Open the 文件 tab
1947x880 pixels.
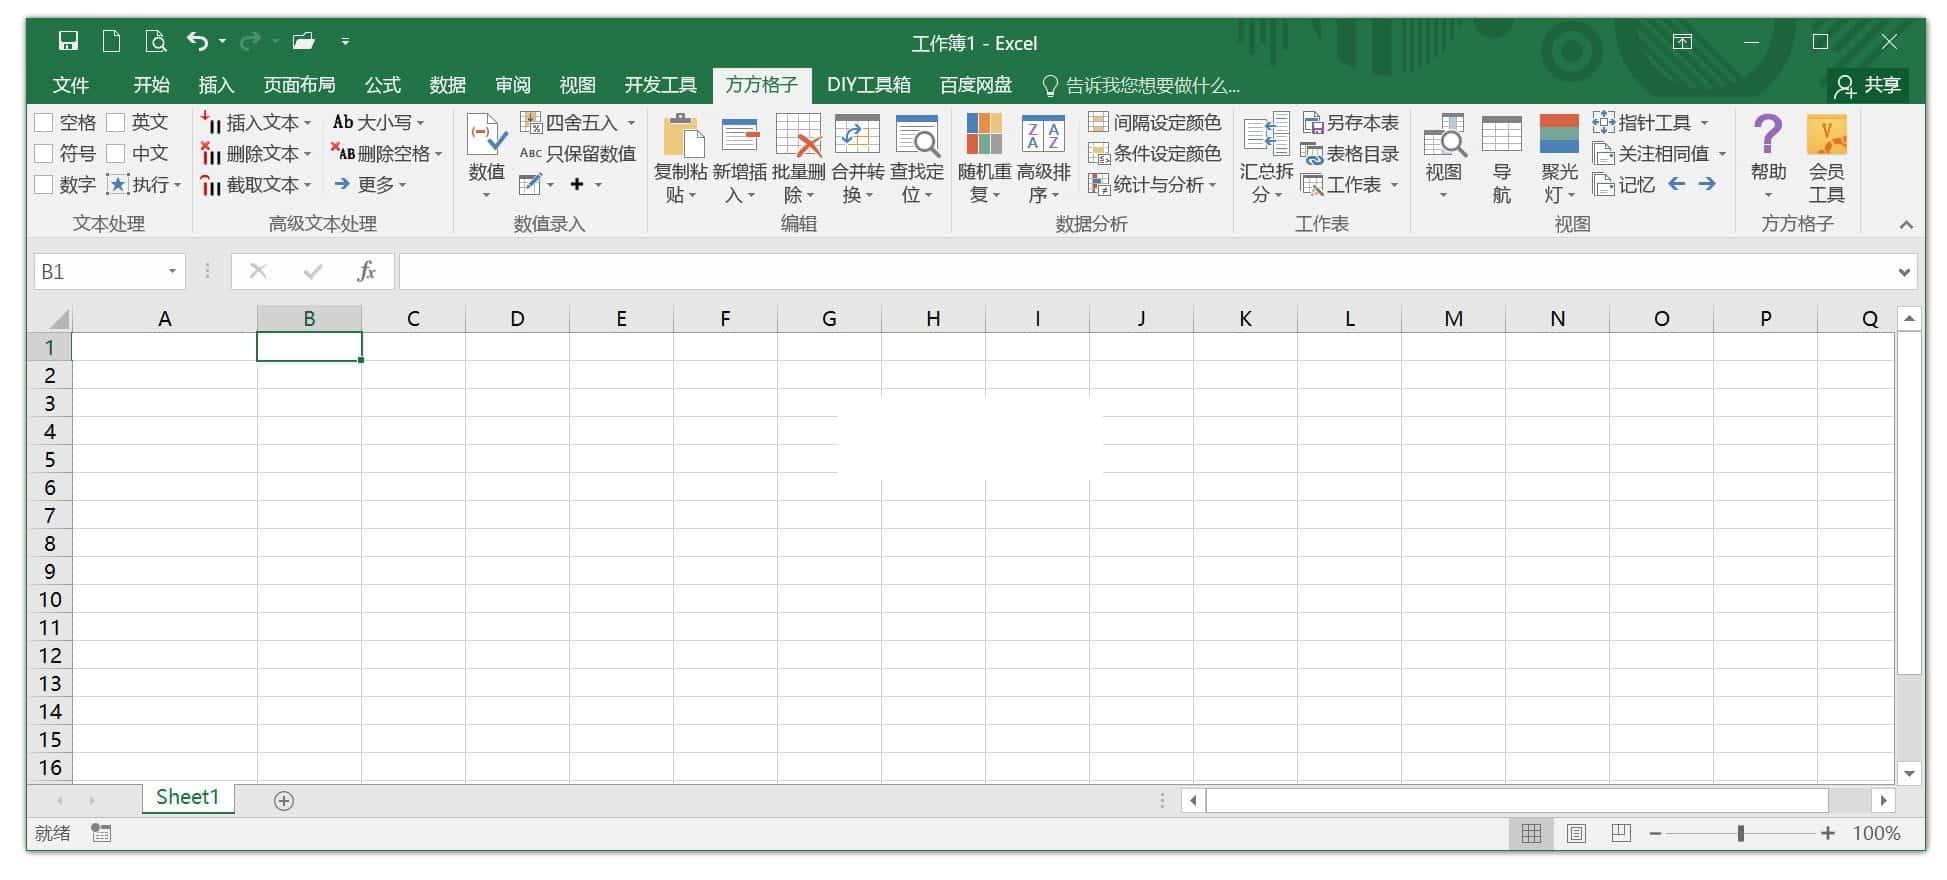click(x=70, y=85)
